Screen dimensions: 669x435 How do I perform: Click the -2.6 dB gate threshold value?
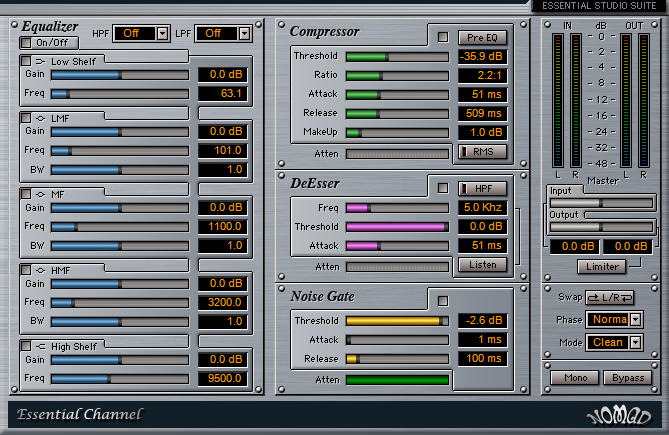[483, 320]
